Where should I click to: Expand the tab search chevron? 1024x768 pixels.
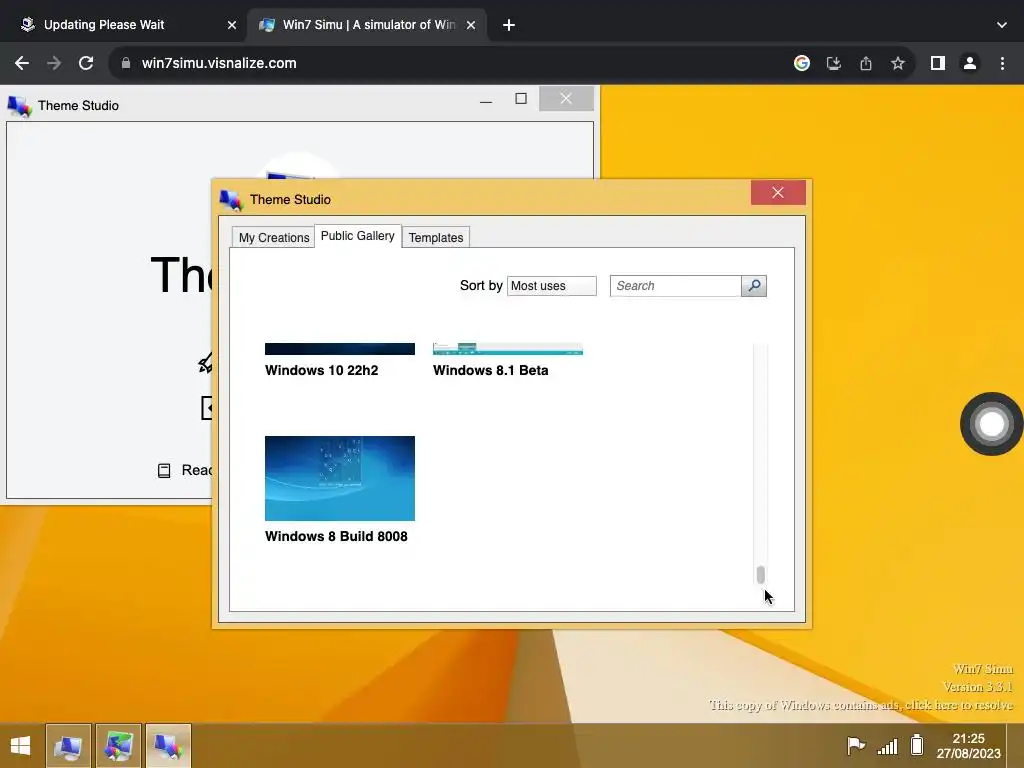[x=1002, y=25]
